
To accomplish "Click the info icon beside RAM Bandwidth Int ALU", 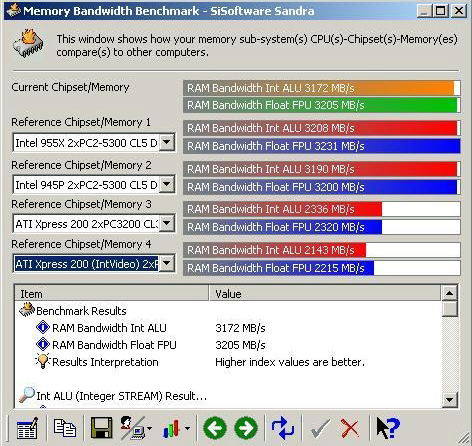I will [x=43, y=327].
